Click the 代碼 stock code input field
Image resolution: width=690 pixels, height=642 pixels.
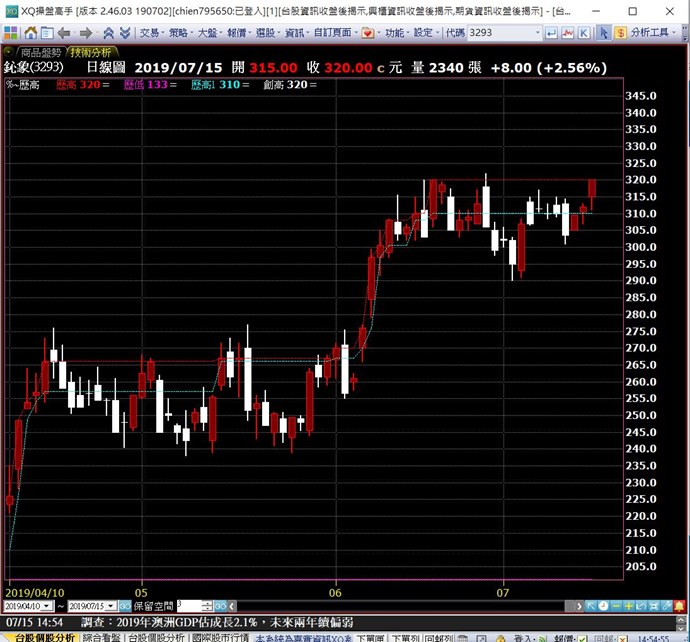click(x=498, y=32)
